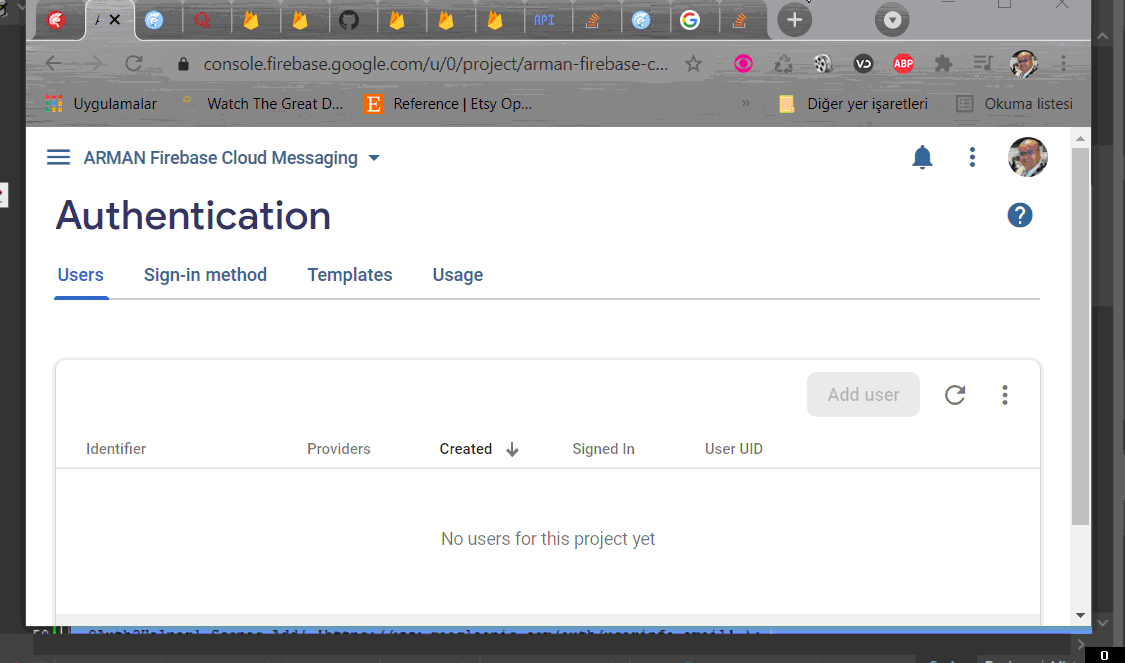Open the Uygulamalar apps bookmark

[x=101, y=103]
